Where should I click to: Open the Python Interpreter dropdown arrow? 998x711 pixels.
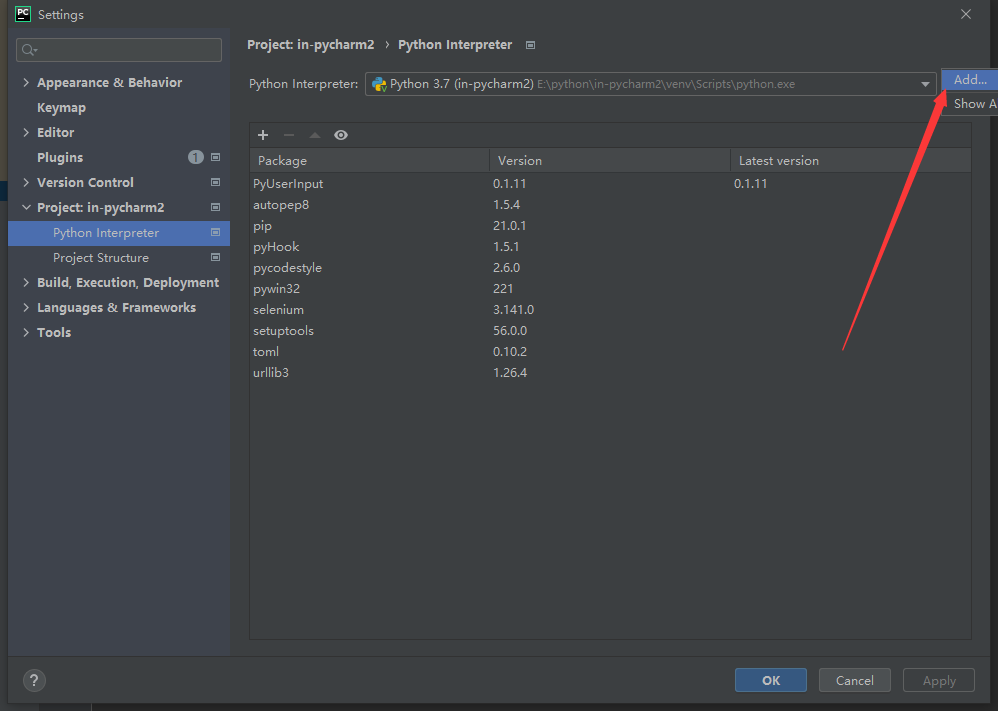click(925, 84)
